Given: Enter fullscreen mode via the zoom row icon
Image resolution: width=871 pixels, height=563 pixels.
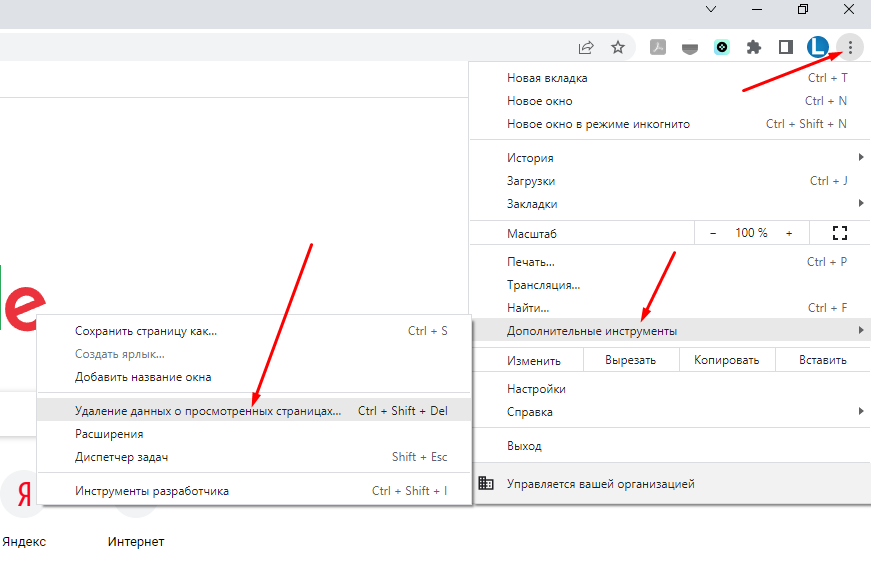Looking at the screenshot, I should 839,233.
